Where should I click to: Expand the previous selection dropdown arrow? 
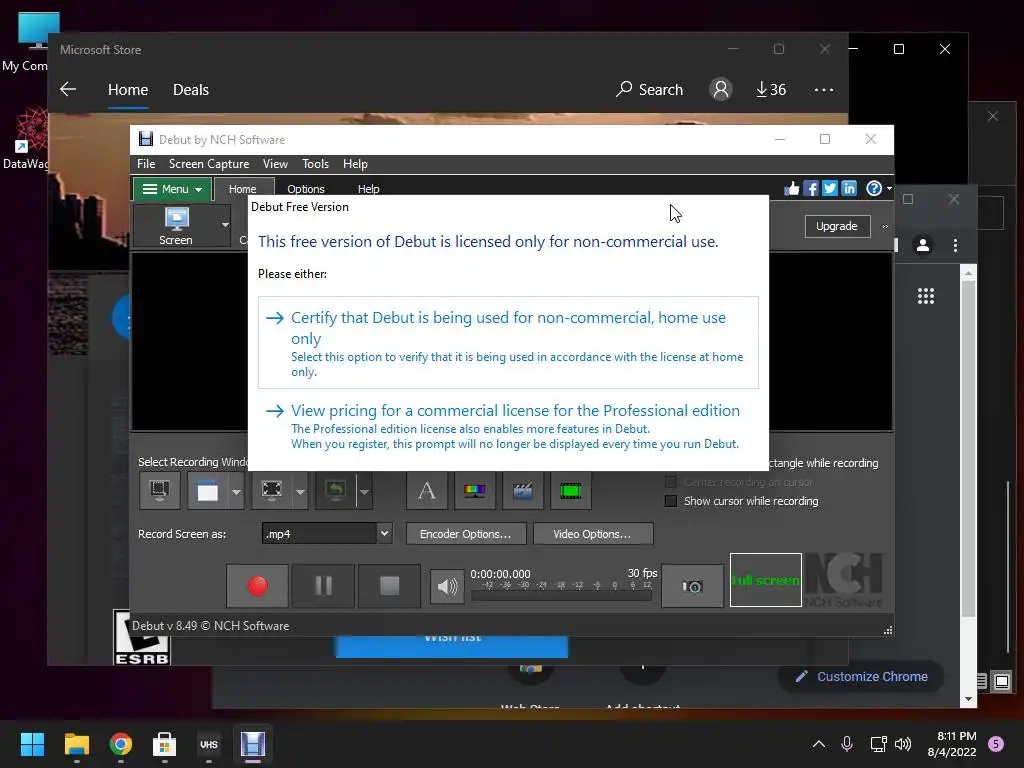pos(364,492)
